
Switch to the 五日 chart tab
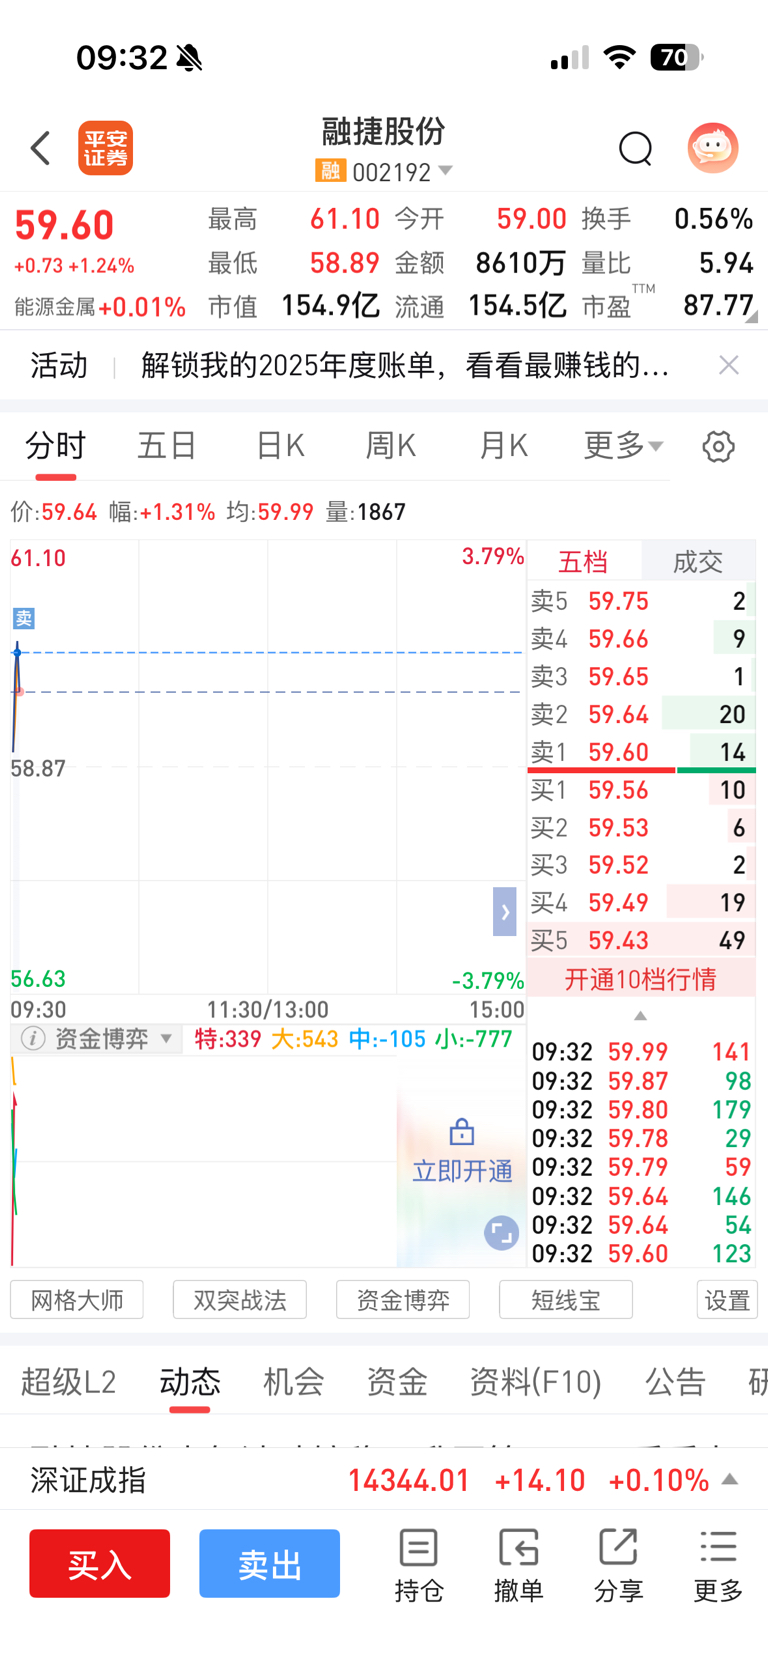pos(167,445)
